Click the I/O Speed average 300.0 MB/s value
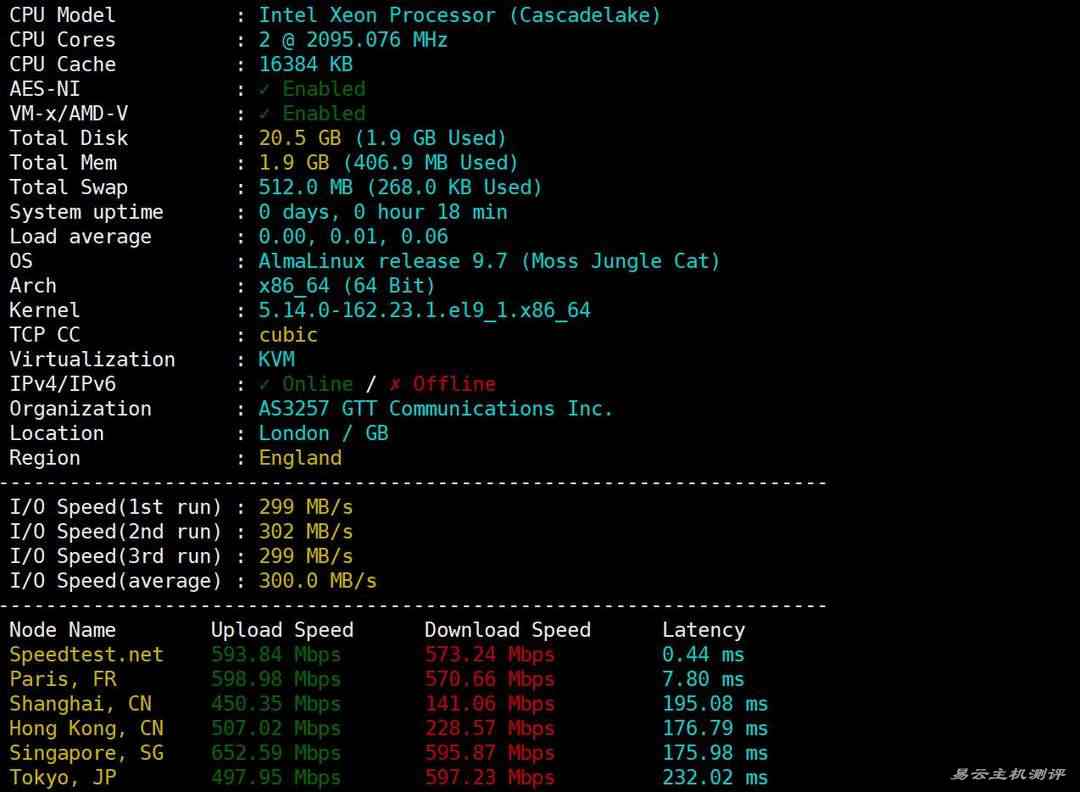This screenshot has height=792, width=1080. pyautogui.click(x=317, y=581)
